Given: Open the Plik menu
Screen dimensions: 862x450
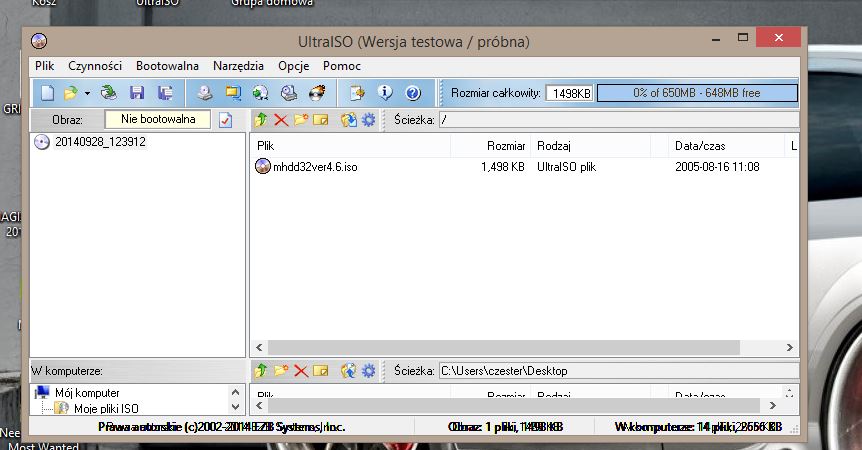Looking at the screenshot, I should [x=45, y=66].
